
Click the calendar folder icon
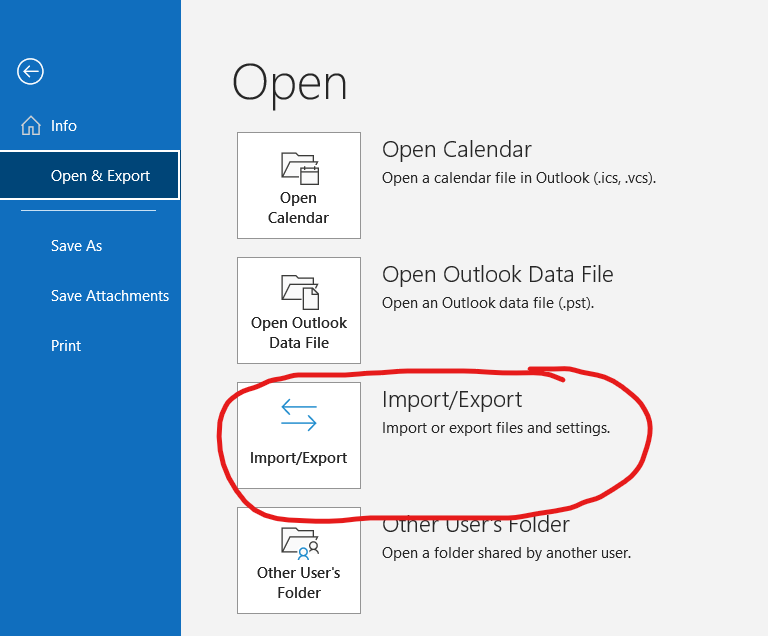click(299, 167)
